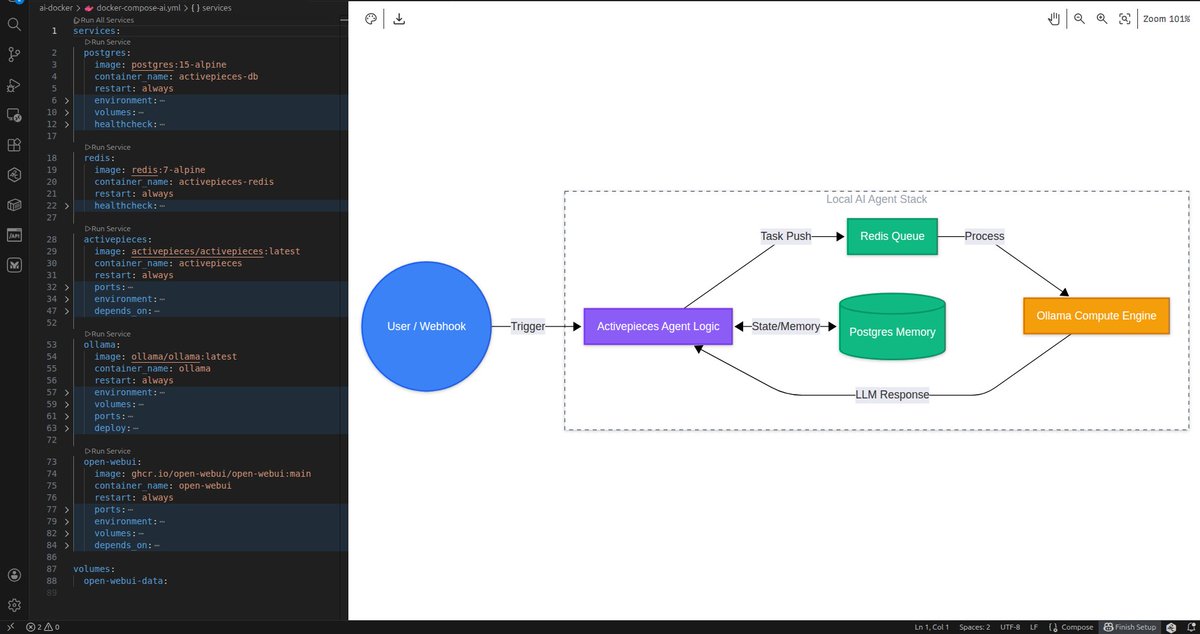This screenshot has width=1200, height=634.
Task: Expand the open-webui ports fold on line 77
Action: click(67, 509)
